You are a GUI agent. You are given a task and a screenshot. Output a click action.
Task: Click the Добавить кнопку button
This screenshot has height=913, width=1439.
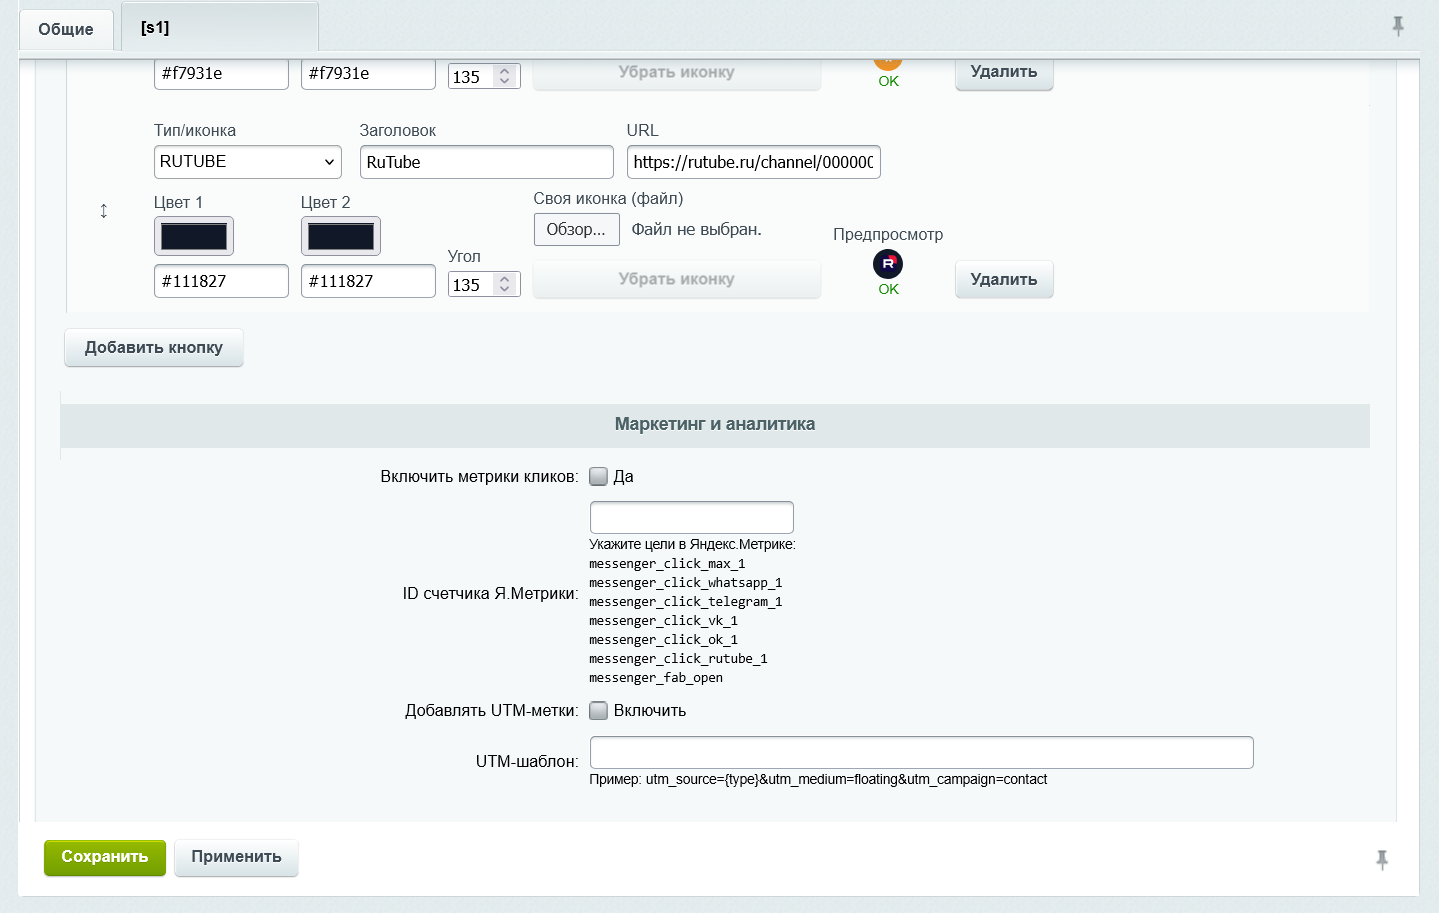click(153, 347)
